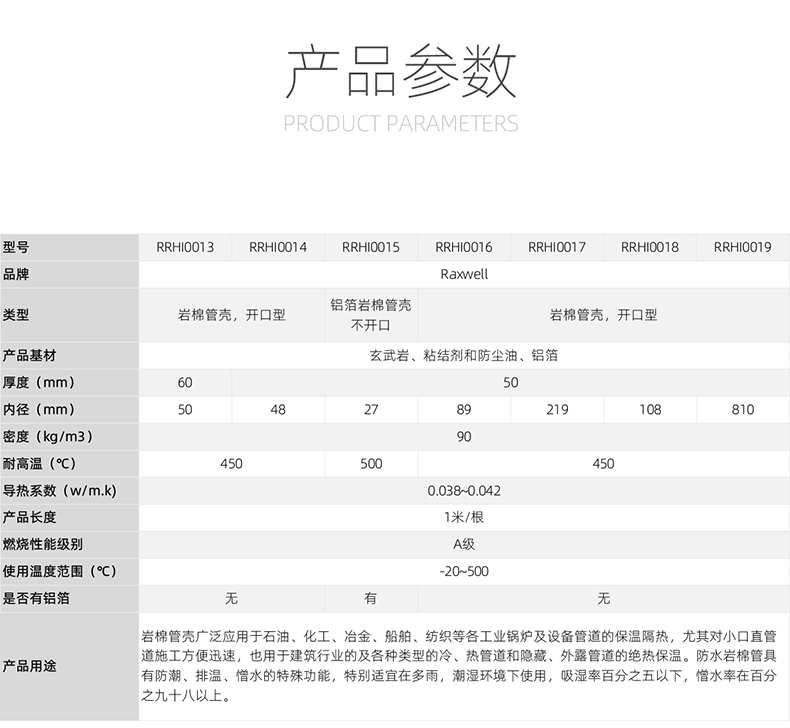Select the A级 combustion rating value
This screenshot has height=728, width=790.
coord(464,545)
